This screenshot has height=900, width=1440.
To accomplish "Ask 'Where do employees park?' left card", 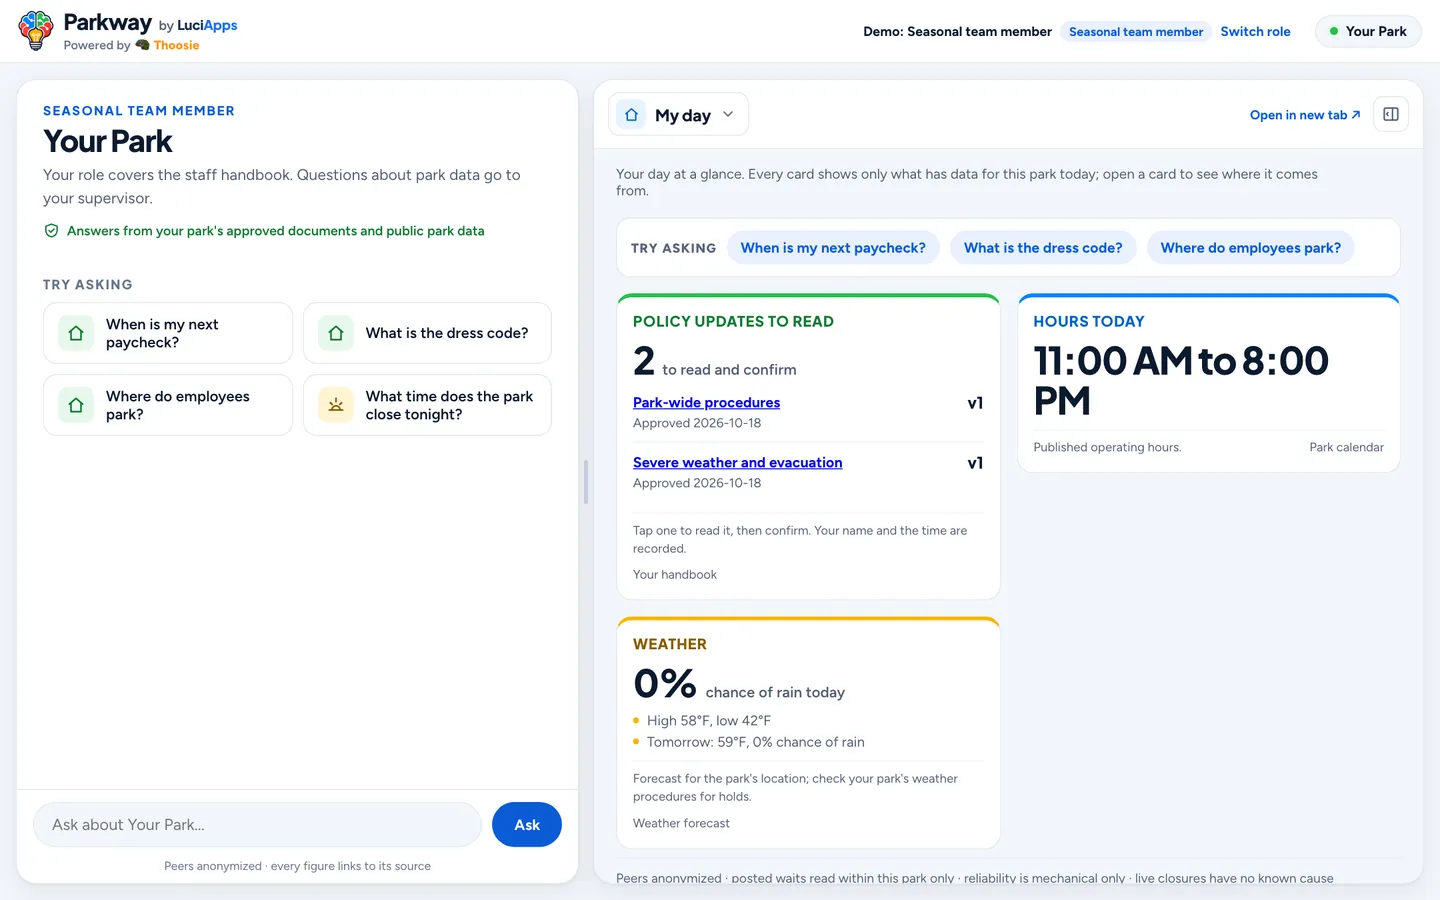I will coord(168,405).
